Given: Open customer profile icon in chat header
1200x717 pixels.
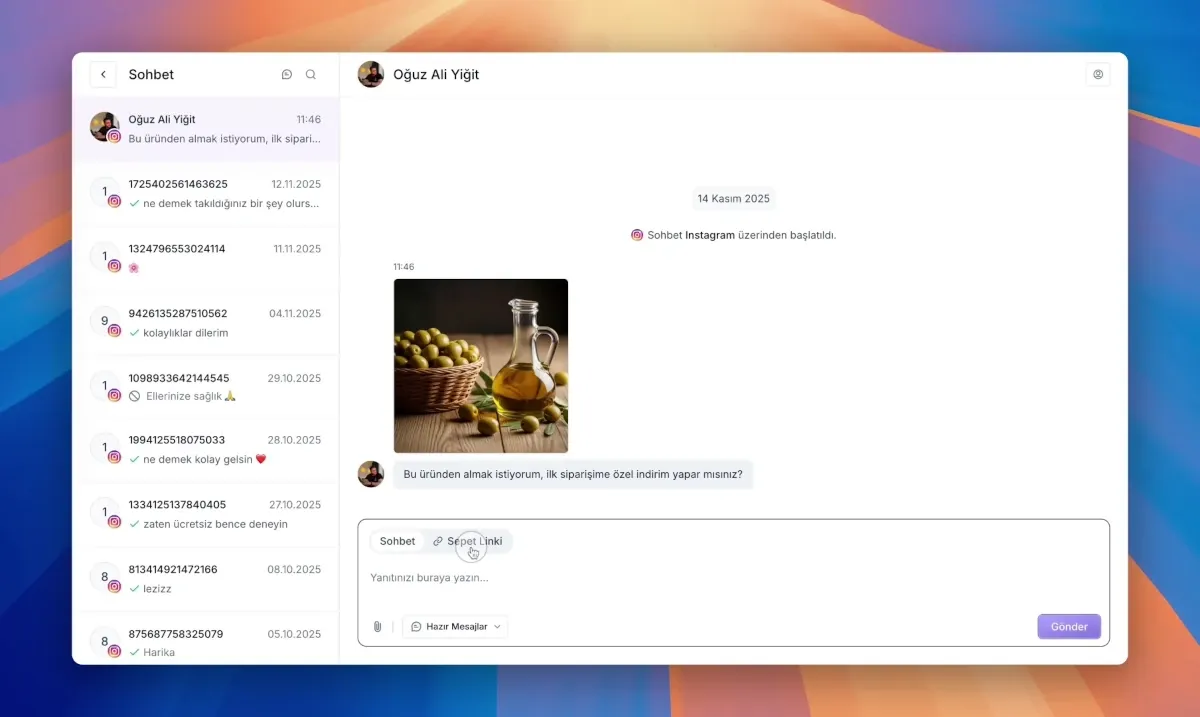Looking at the screenshot, I should point(1097,74).
